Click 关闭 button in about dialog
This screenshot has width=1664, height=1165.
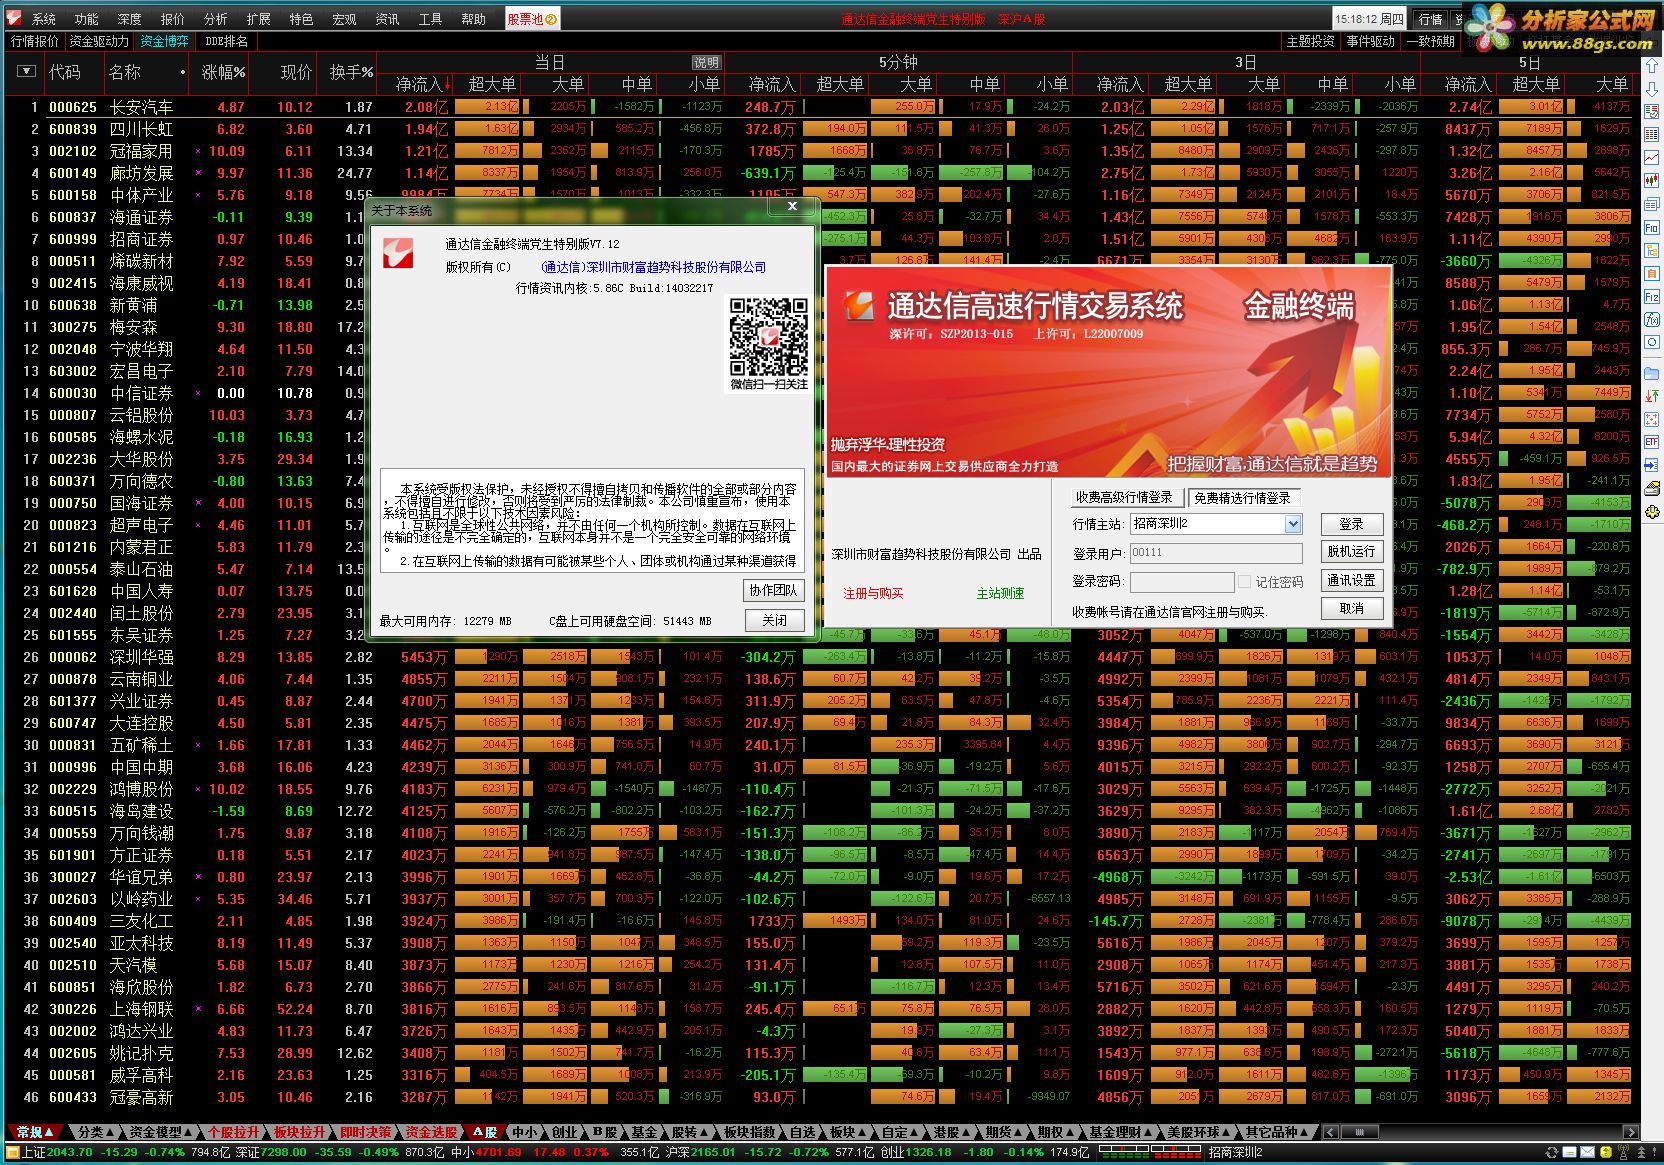[x=774, y=621]
